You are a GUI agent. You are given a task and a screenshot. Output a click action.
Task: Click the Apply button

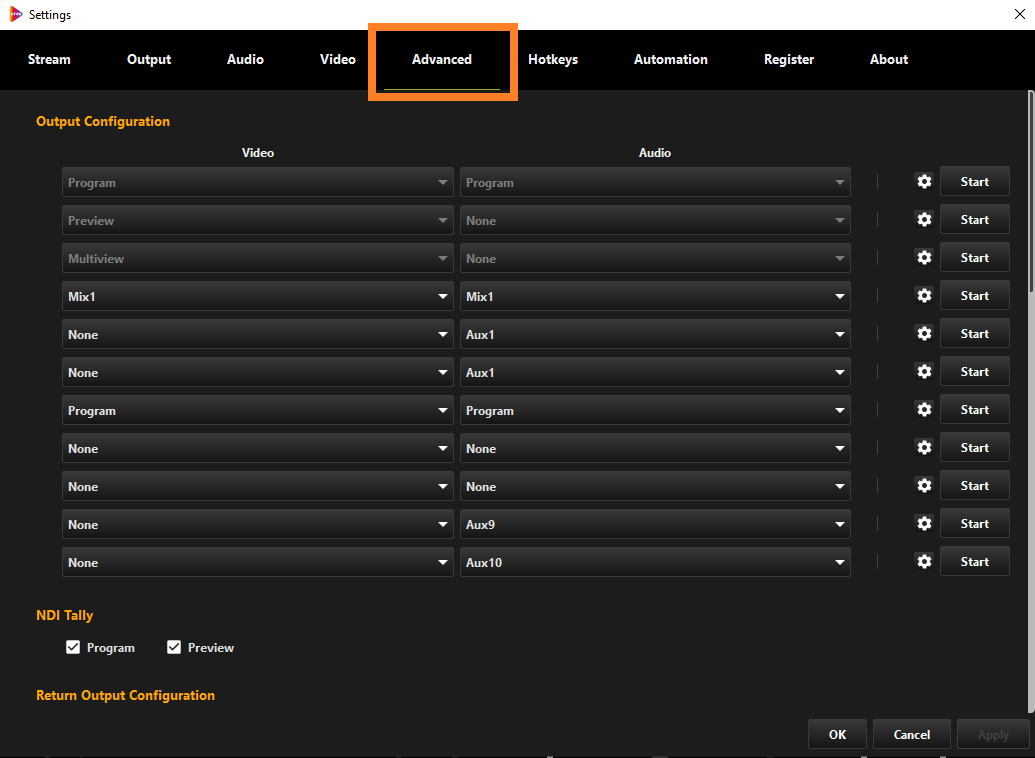pos(993,734)
